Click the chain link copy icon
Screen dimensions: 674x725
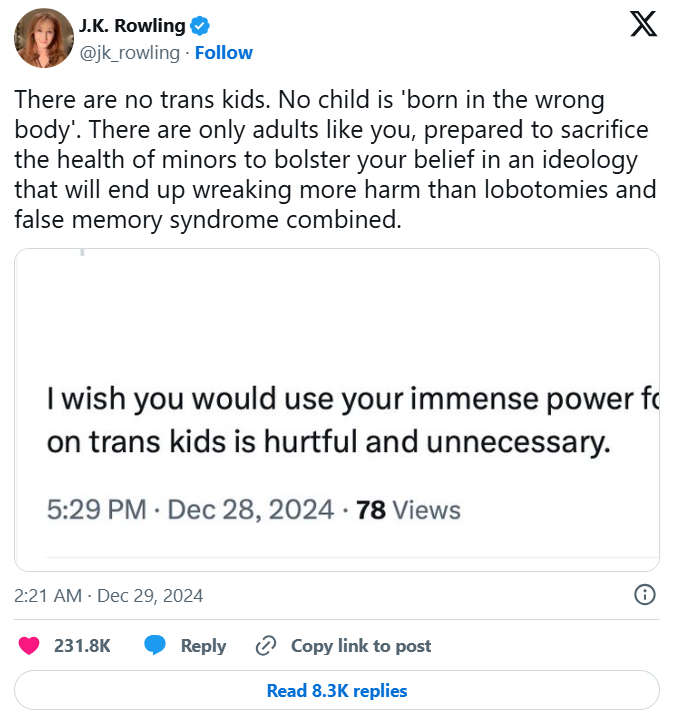(x=266, y=646)
